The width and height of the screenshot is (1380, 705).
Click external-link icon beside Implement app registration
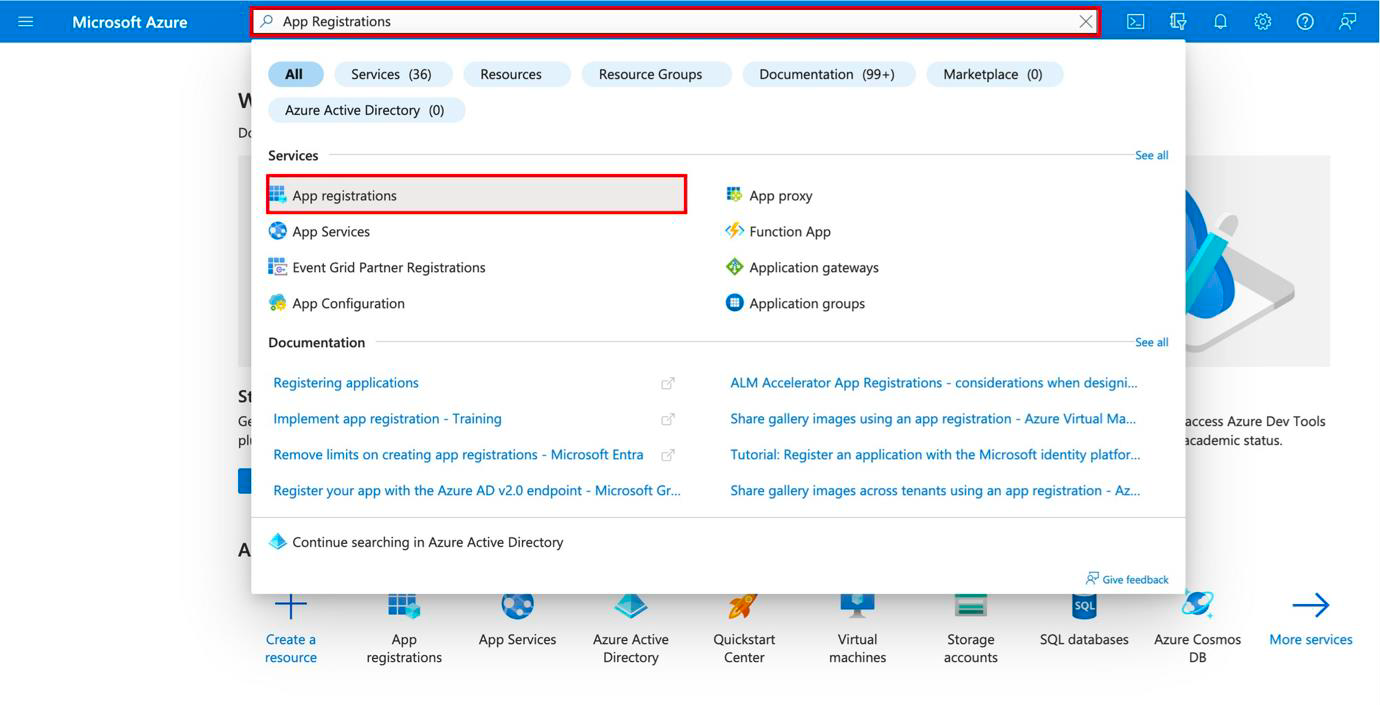668,419
